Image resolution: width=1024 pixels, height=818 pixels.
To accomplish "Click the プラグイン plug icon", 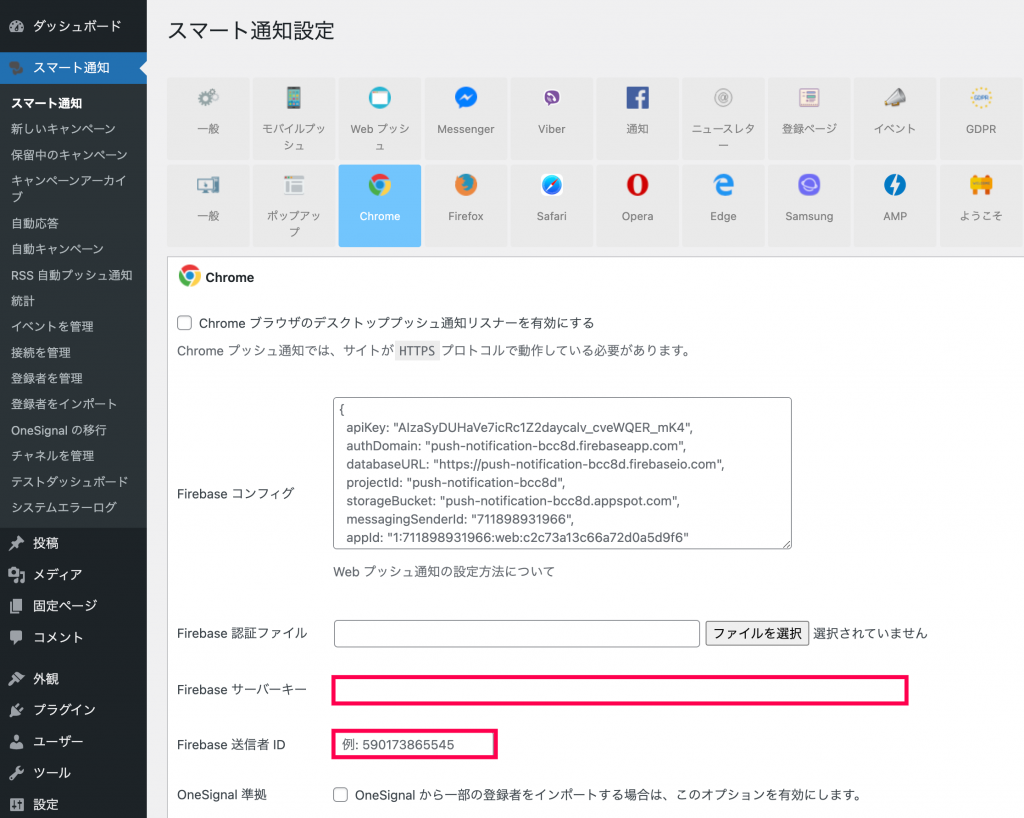I will pos(16,710).
